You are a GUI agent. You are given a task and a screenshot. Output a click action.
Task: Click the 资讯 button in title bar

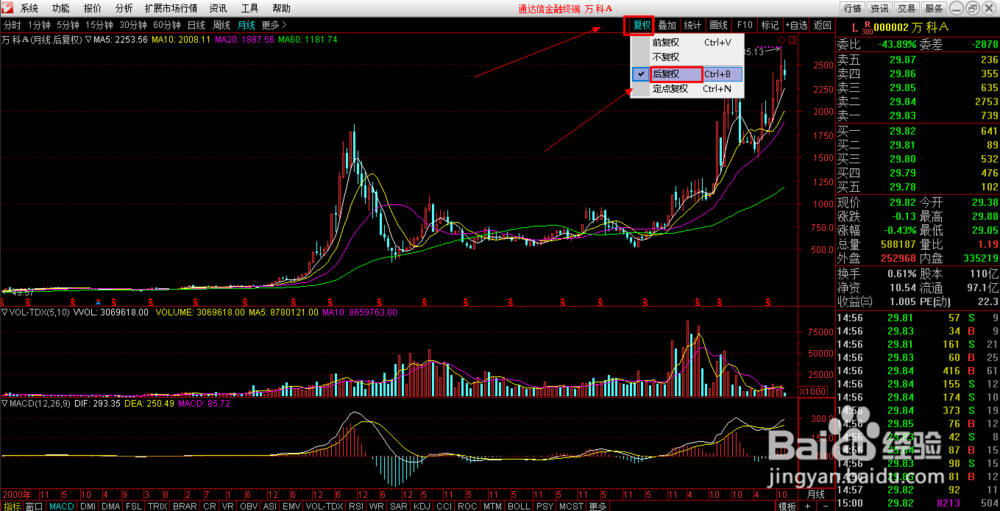[x=879, y=8]
